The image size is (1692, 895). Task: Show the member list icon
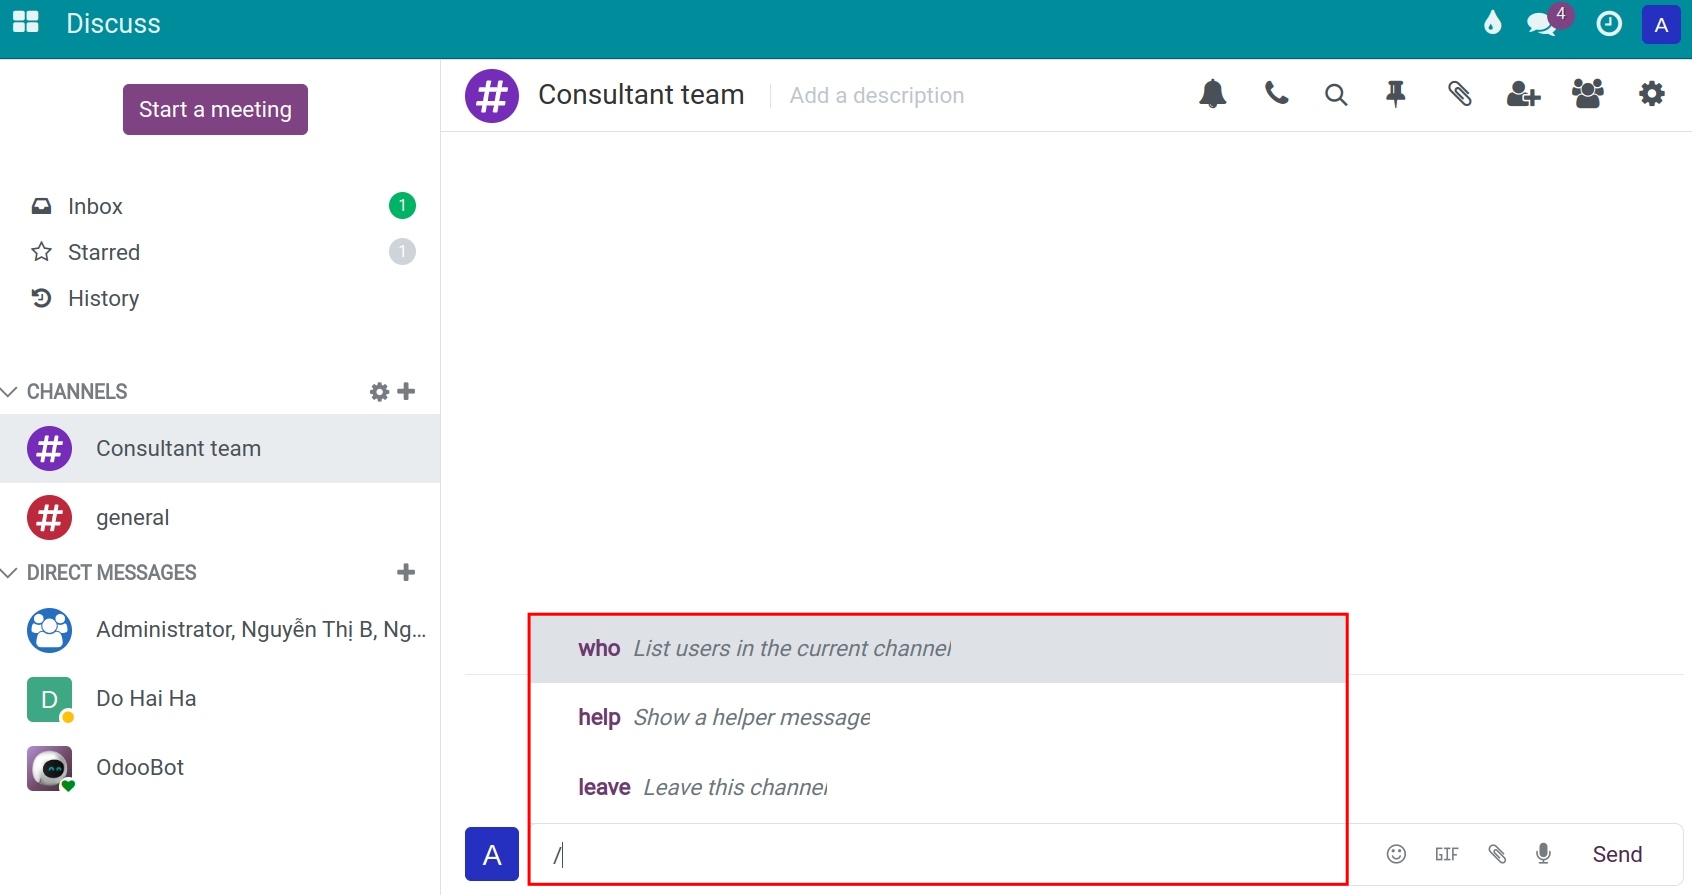pyautogui.click(x=1588, y=94)
